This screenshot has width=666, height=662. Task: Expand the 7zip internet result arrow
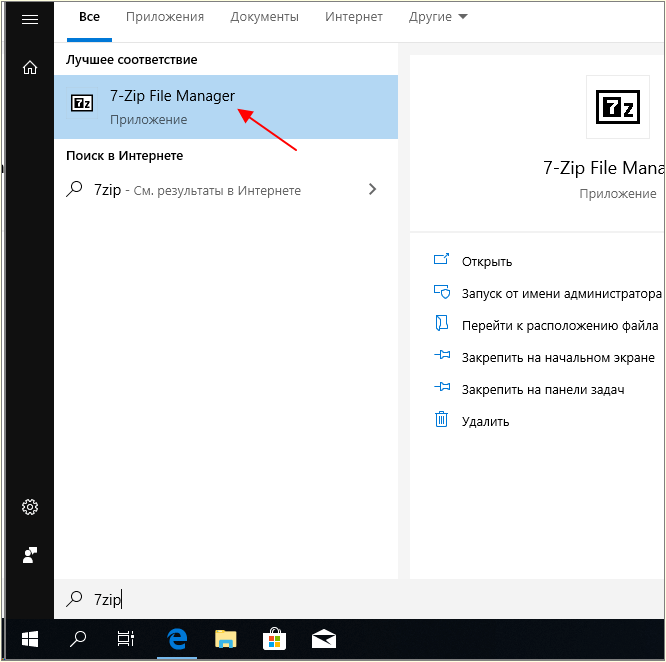tap(373, 189)
